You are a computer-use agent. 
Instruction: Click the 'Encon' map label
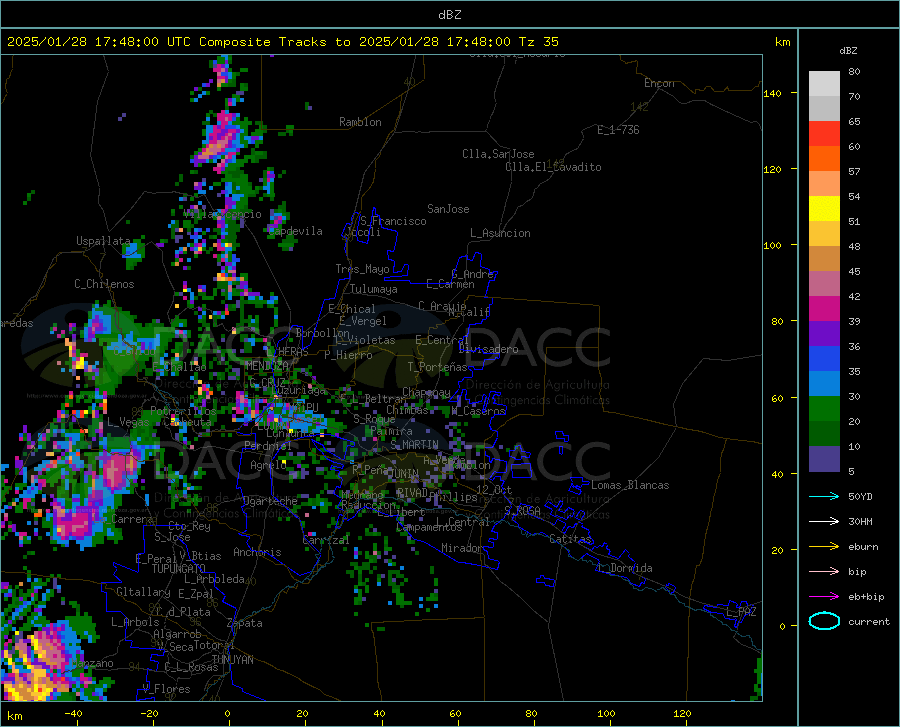pyautogui.click(x=659, y=83)
